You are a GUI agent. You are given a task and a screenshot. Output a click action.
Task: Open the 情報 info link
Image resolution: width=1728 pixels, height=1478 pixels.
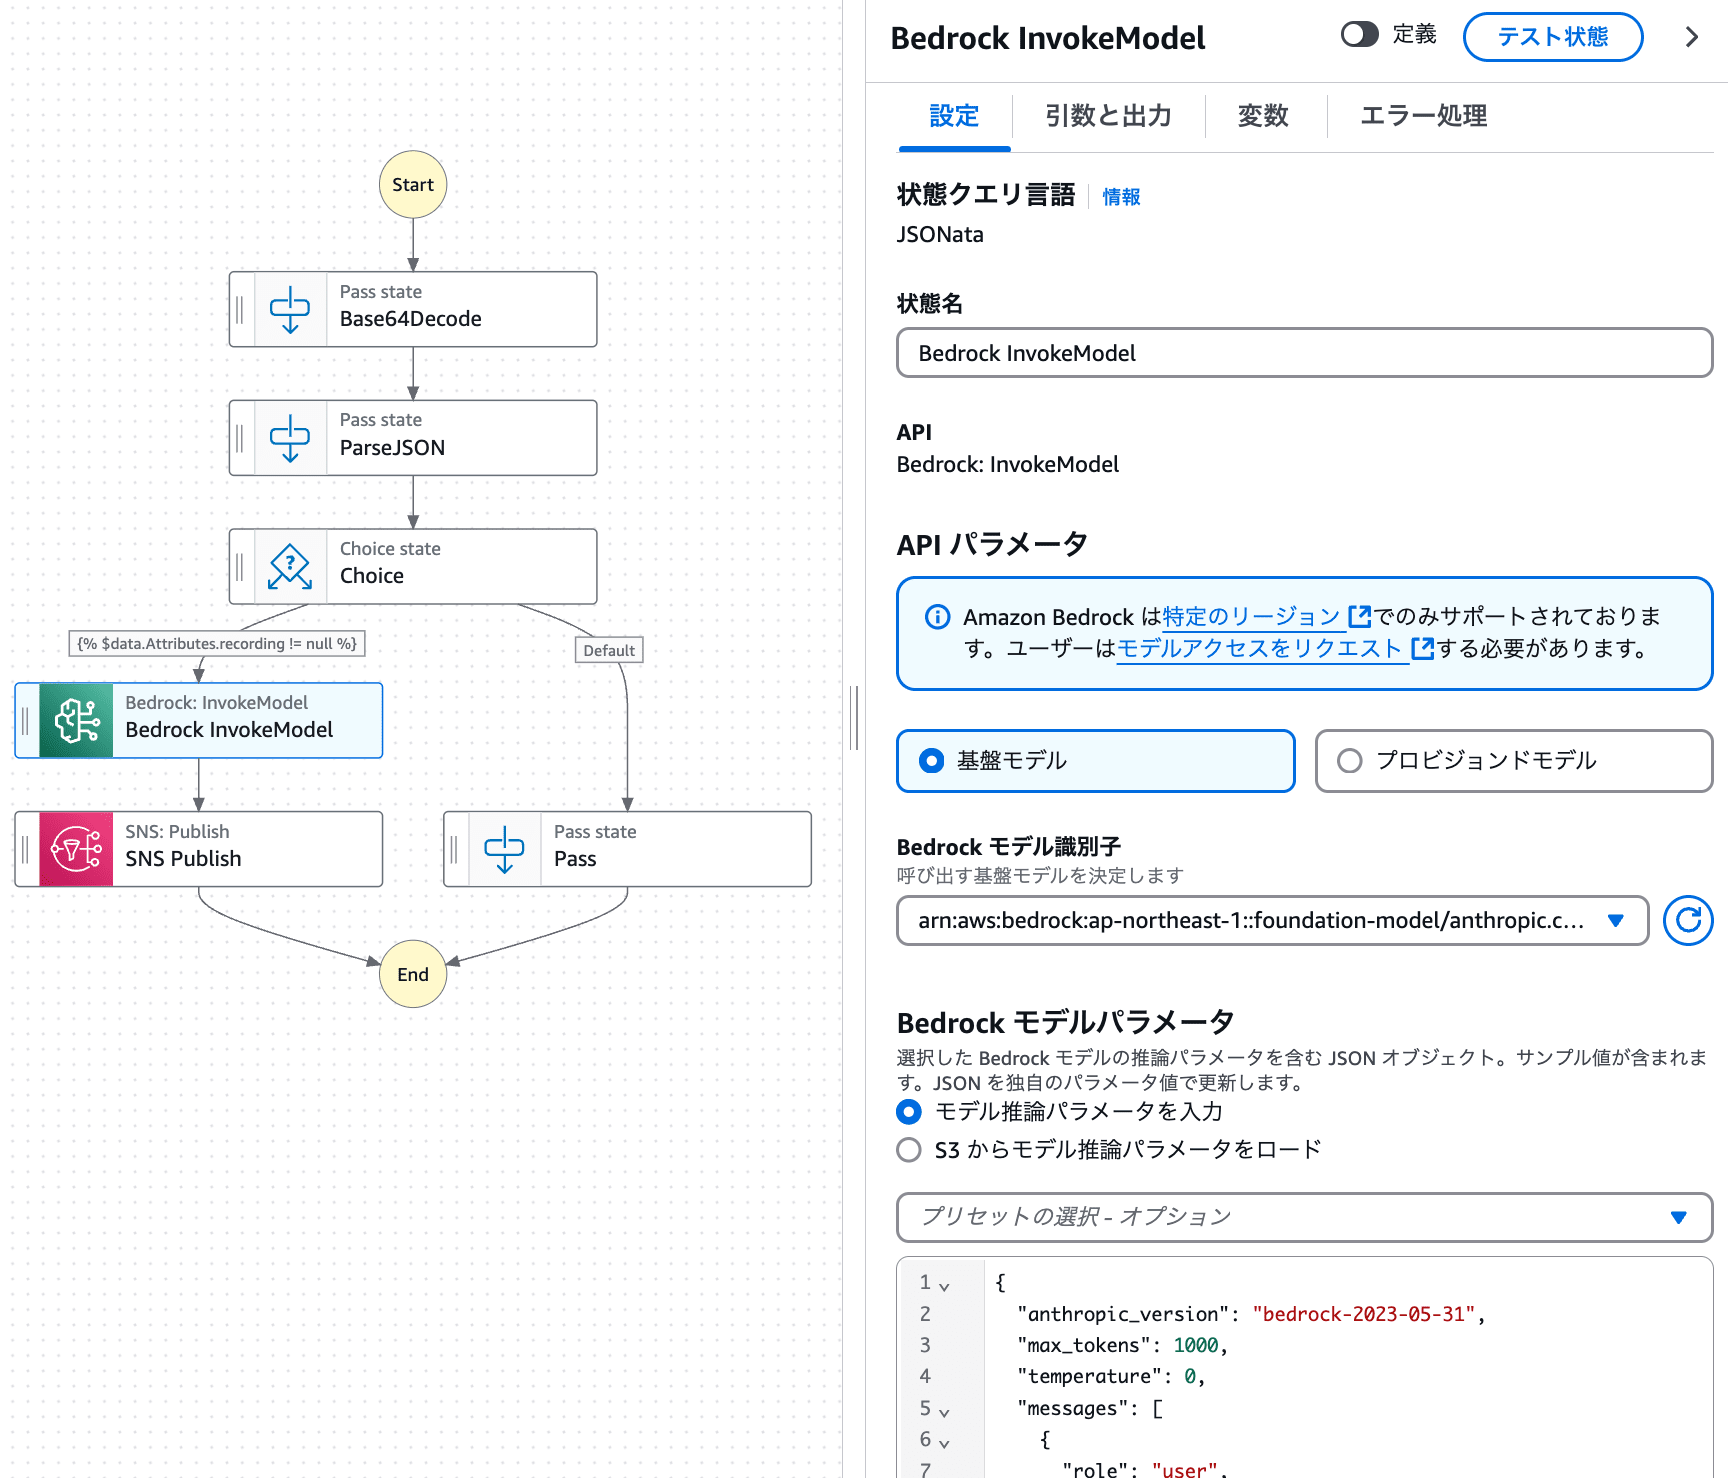pos(1121,197)
